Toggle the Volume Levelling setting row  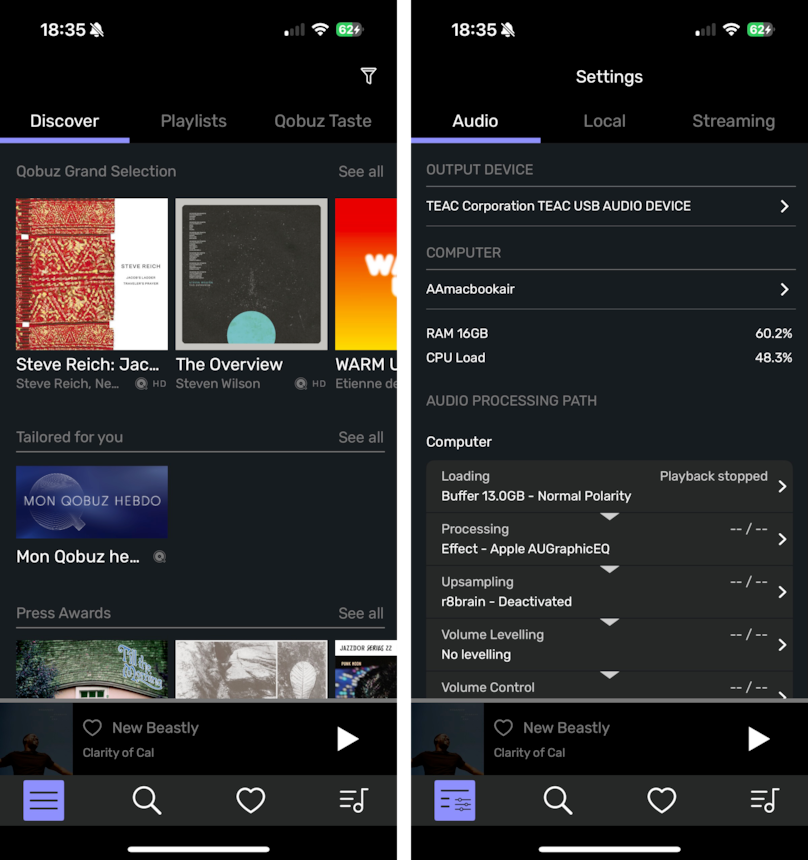pyautogui.click(x=610, y=642)
